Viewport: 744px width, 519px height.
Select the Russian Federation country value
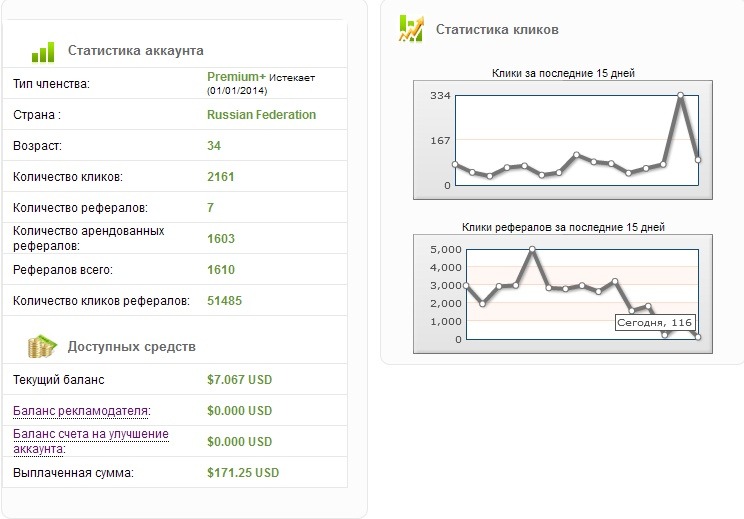pos(261,115)
